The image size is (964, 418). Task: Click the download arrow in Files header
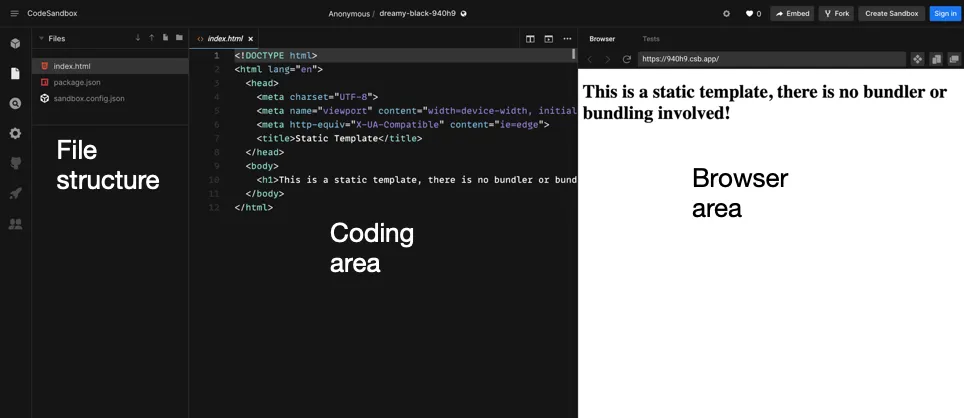[x=138, y=38]
